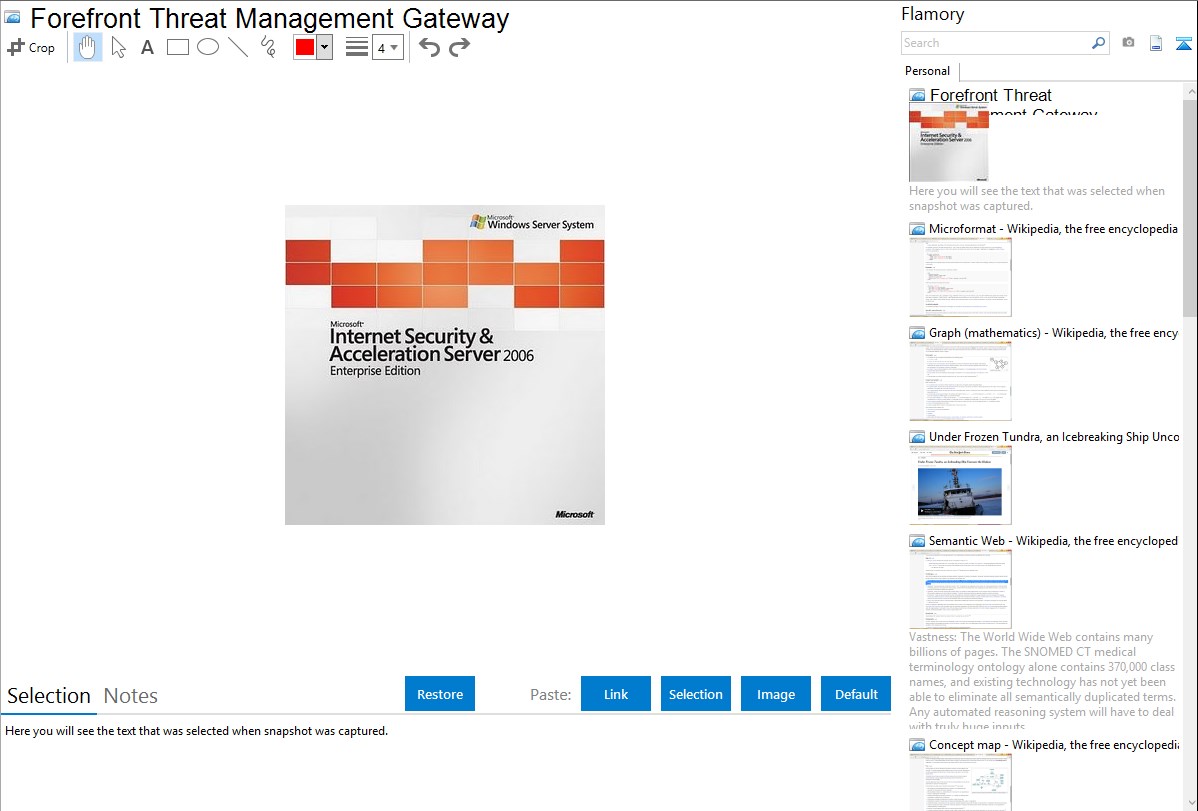Click the icon beside Under Frozen Tundra
The width and height of the screenshot is (1198, 811).
(917, 437)
